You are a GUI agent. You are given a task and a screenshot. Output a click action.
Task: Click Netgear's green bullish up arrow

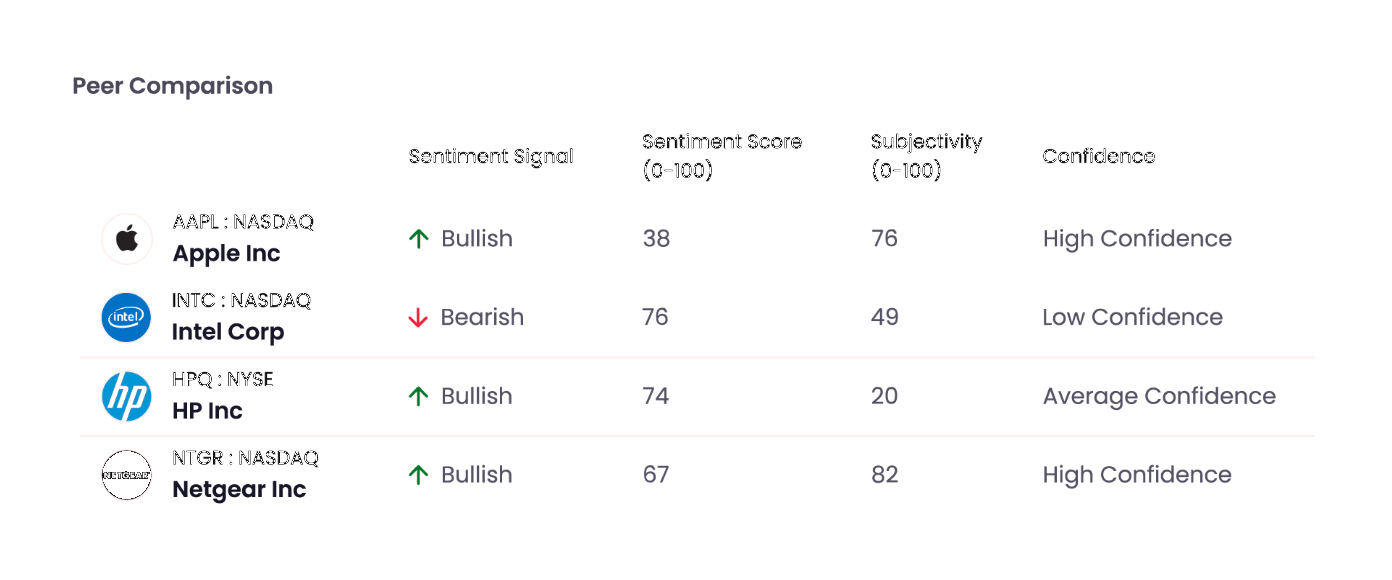click(418, 475)
